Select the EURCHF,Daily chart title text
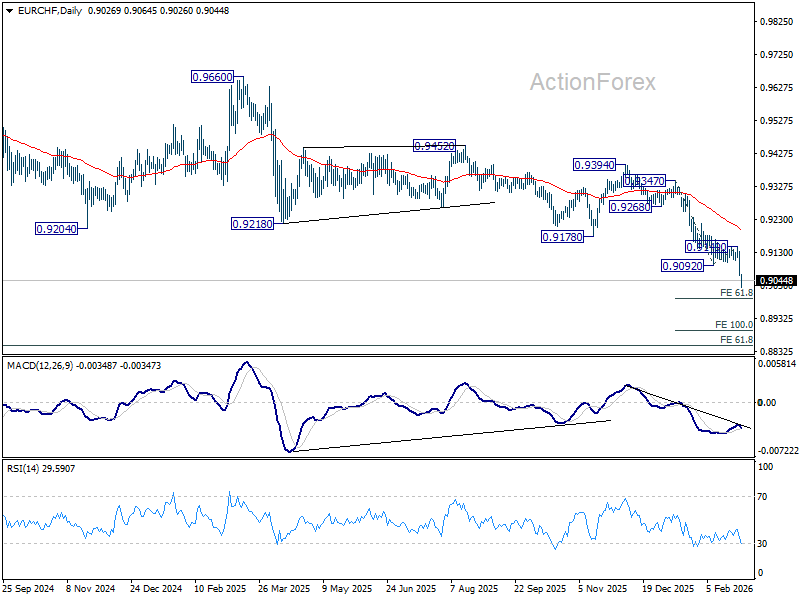 [50, 11]
